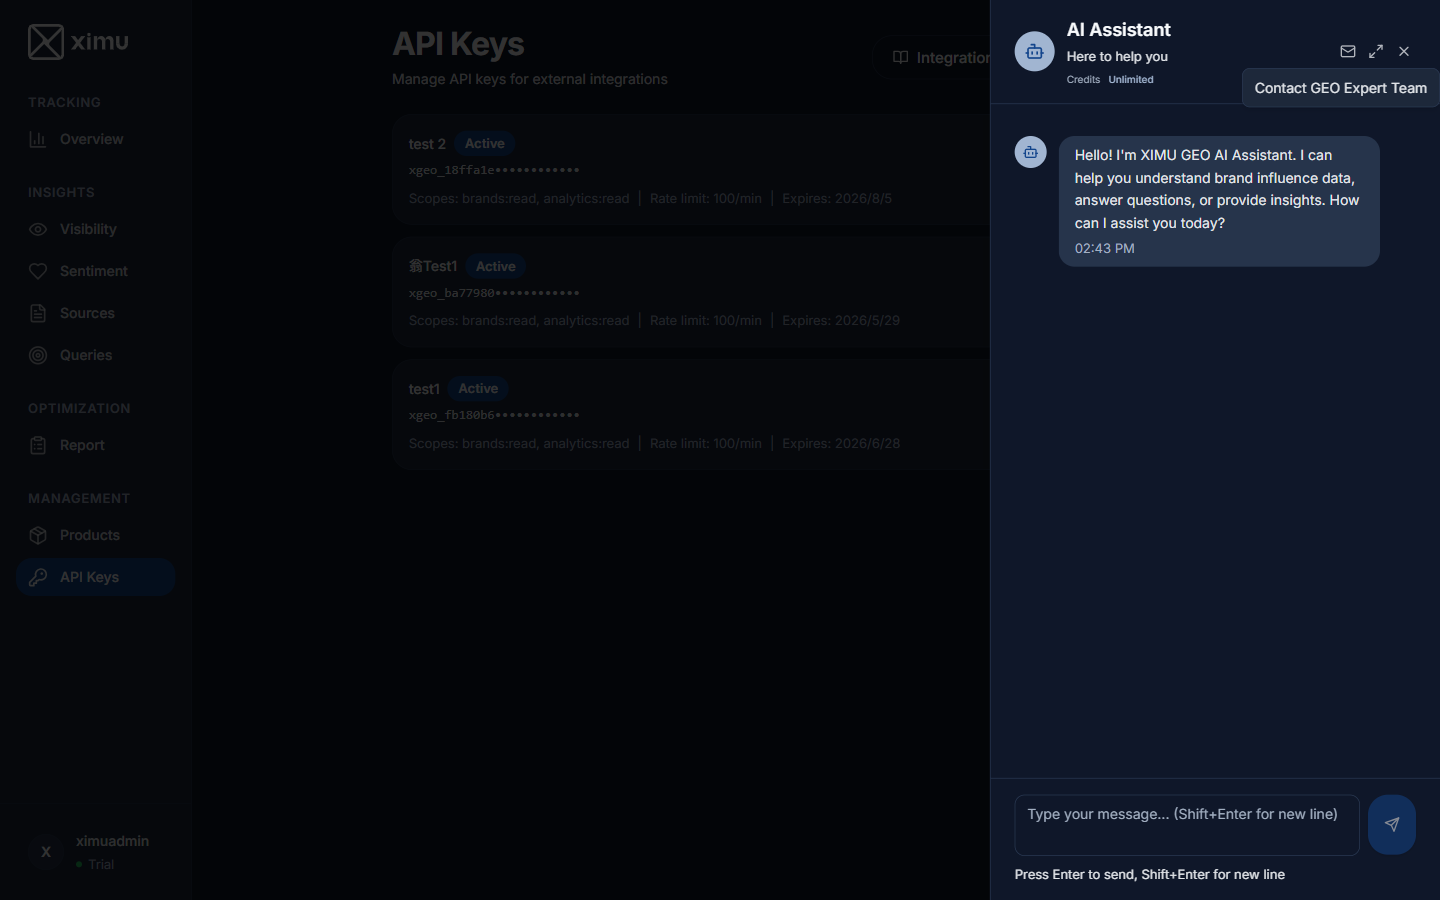1440x900 pixels.
Task: Select the API Keys menu item
Action: [x=96, y=577]
